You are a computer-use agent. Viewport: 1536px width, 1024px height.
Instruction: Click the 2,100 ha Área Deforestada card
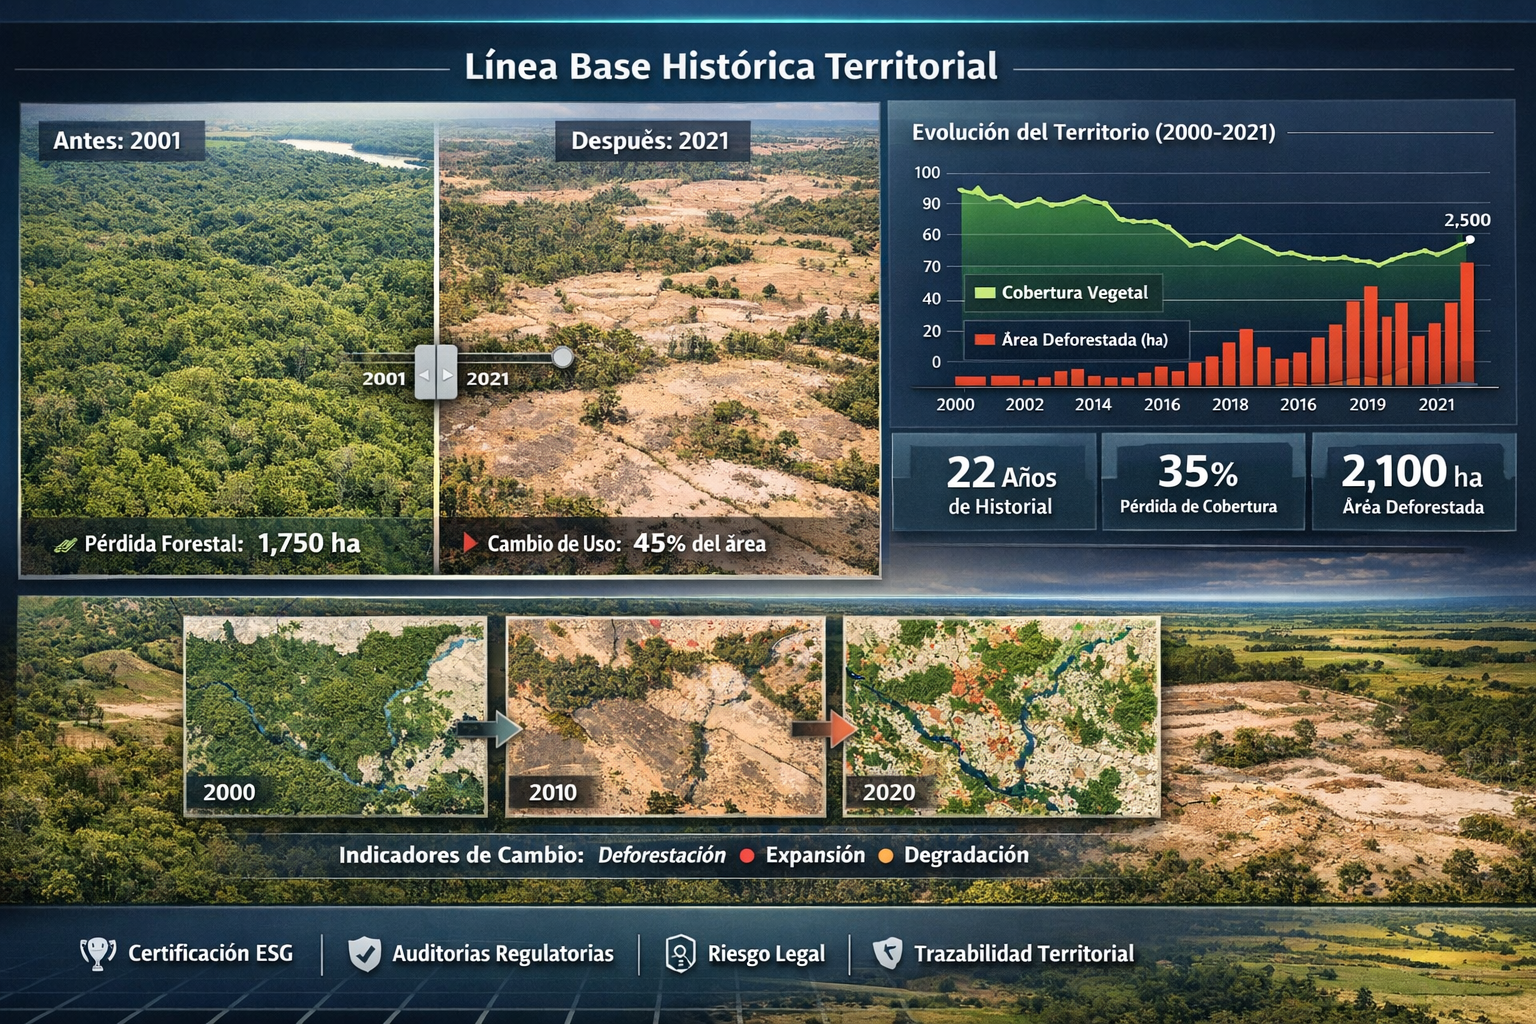pyautogui.click(x=1412, y=483)
